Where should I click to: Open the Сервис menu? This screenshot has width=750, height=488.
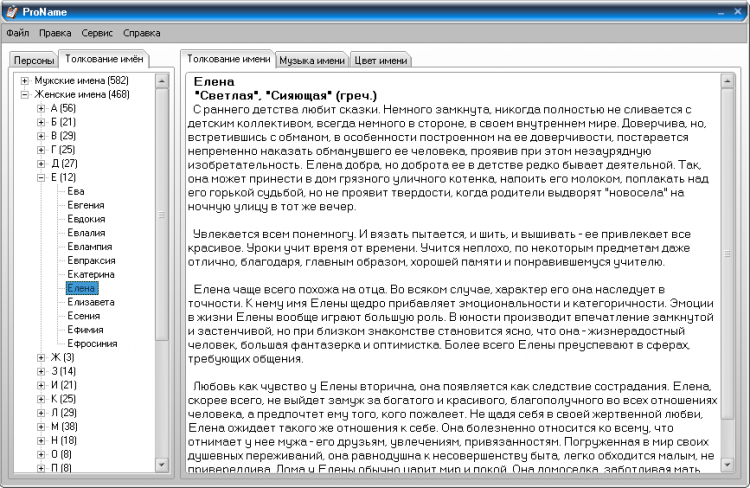(x=97, y=33)
